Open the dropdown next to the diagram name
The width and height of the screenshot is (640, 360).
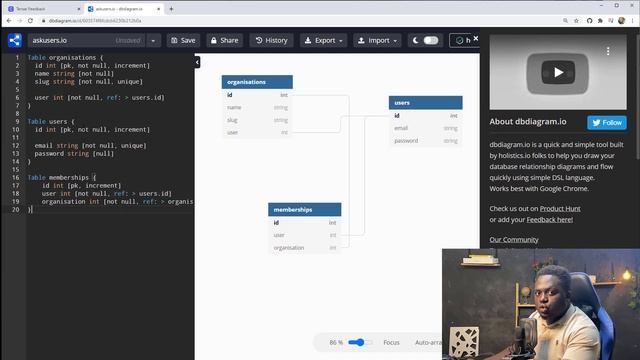[x=153, y=40]
